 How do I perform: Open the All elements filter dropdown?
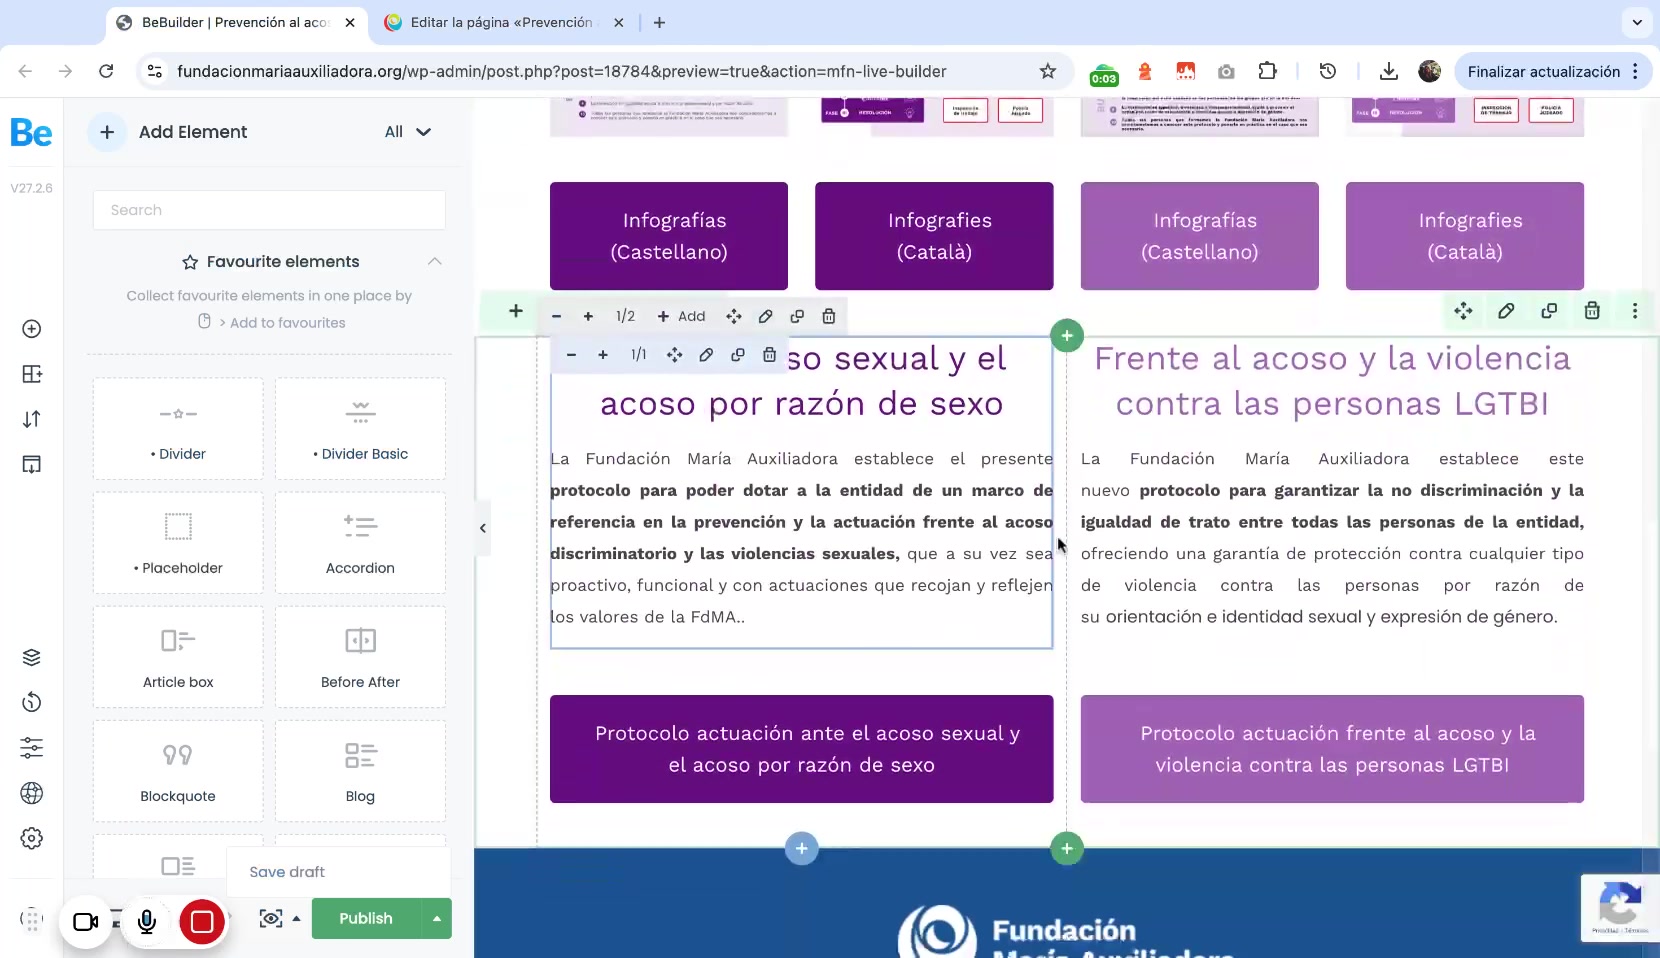(x=408, y=132)
